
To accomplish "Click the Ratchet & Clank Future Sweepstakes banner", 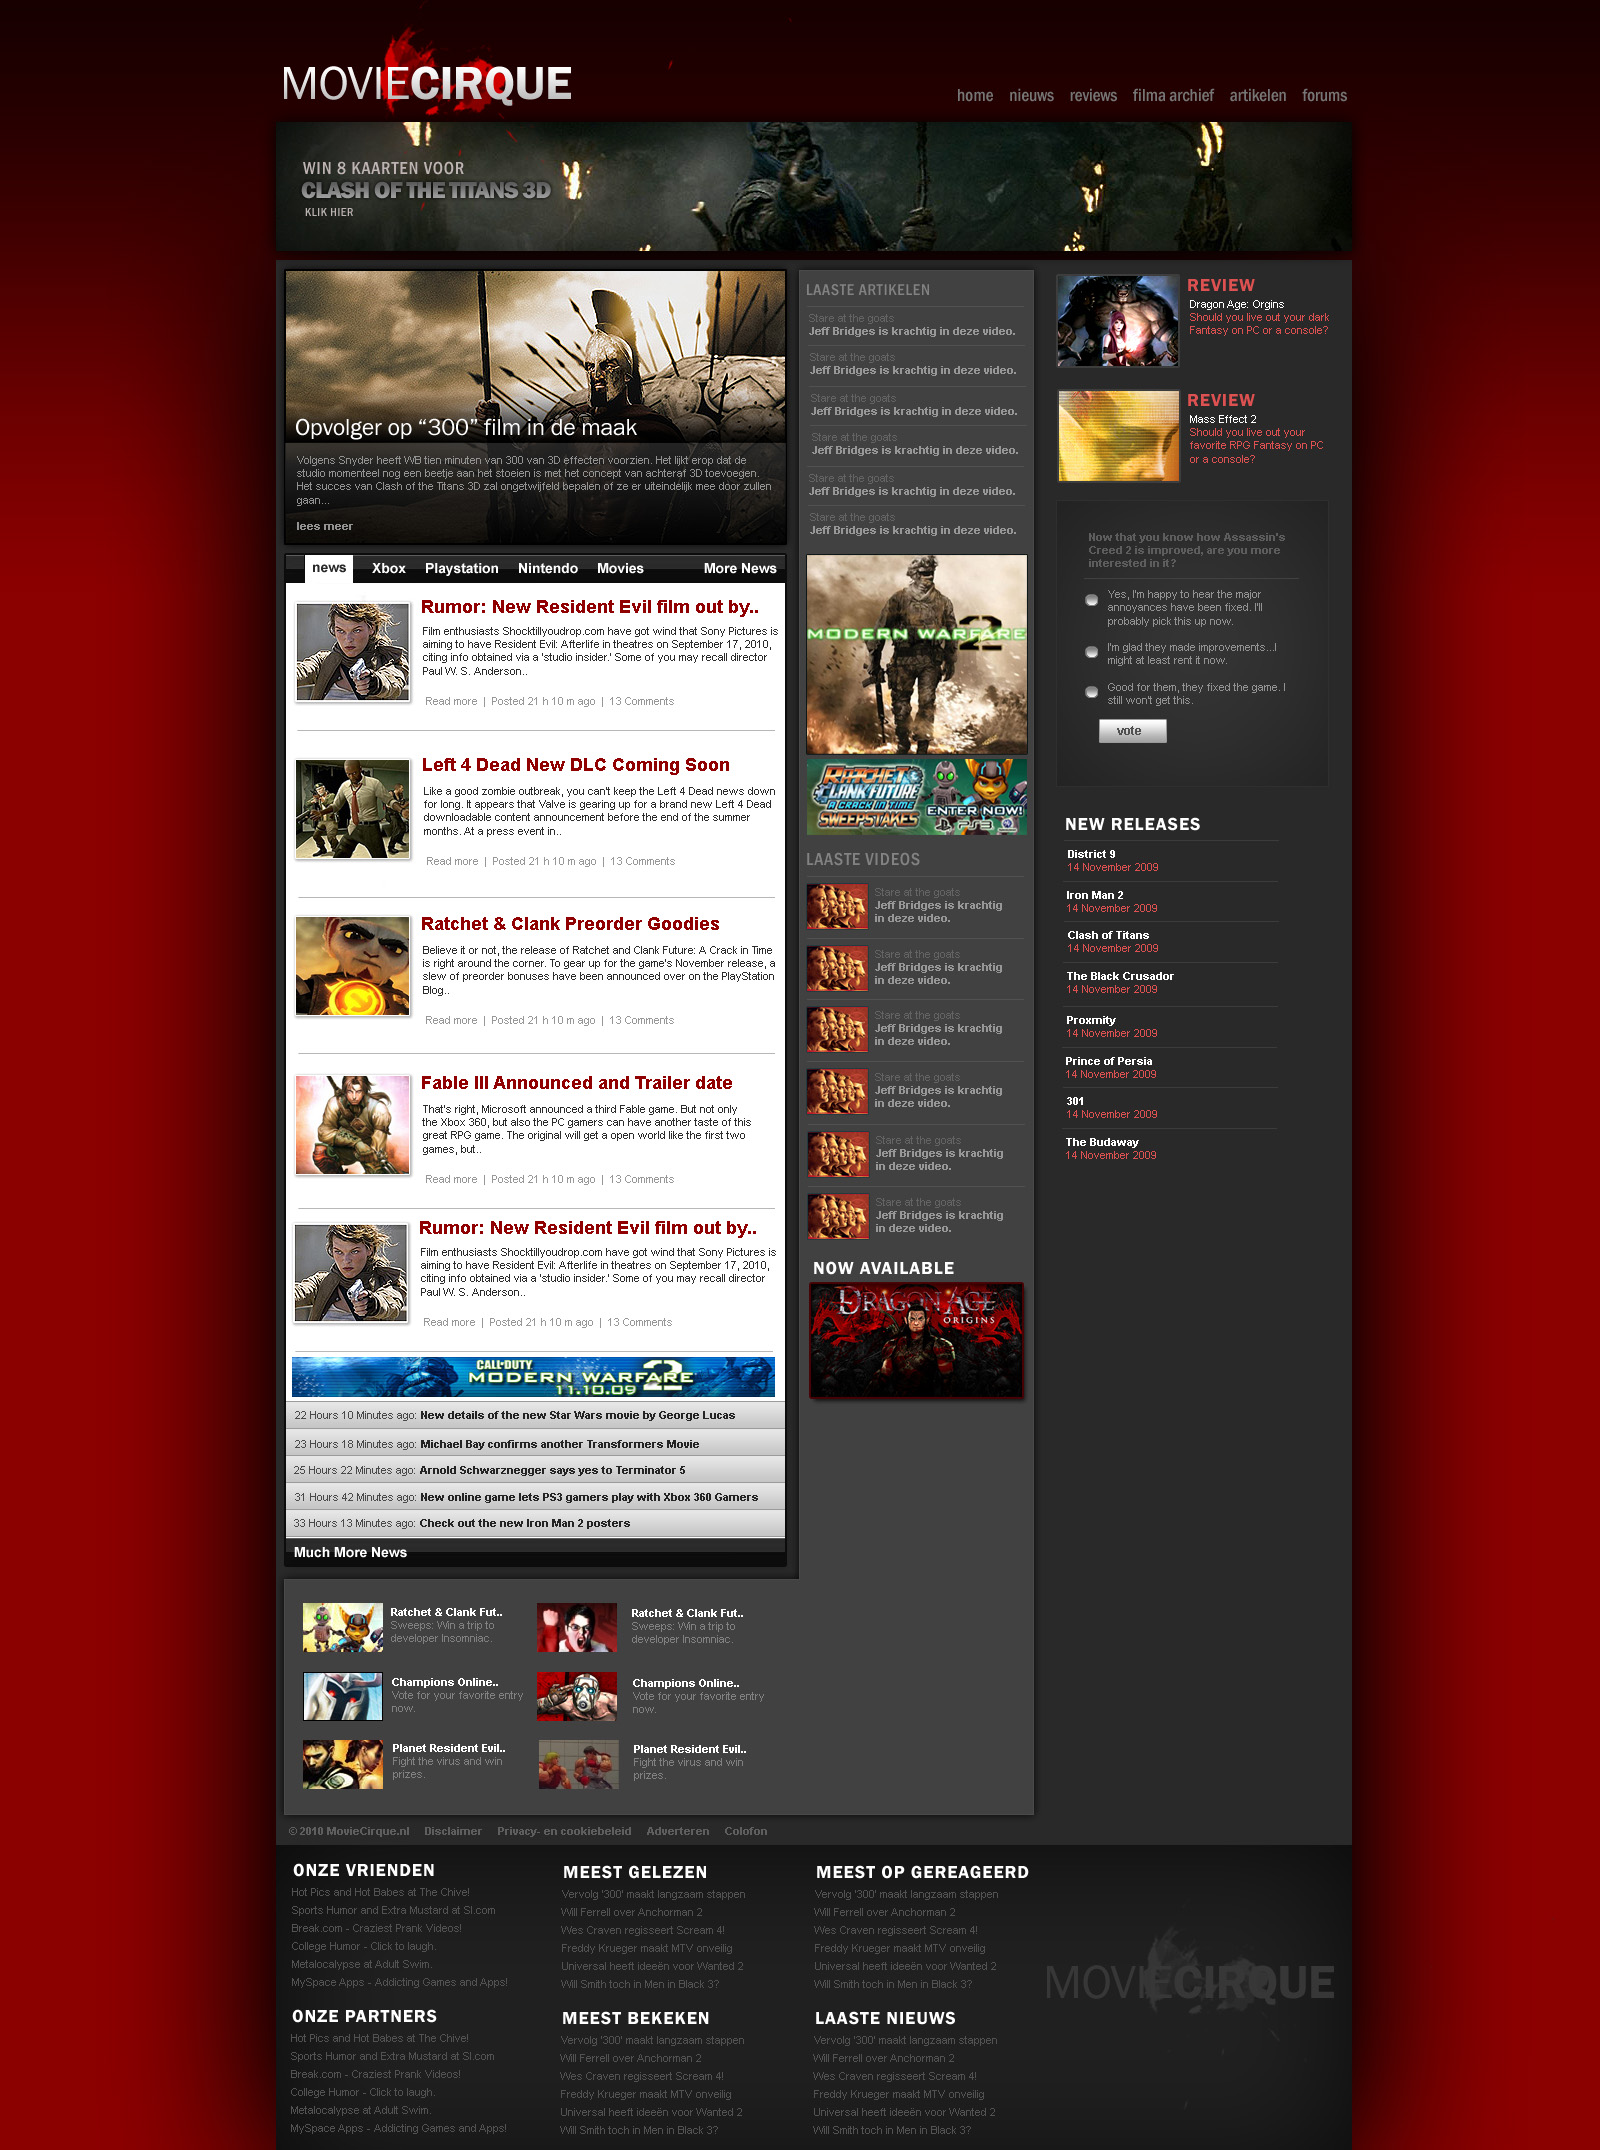I will pos(917,797).
